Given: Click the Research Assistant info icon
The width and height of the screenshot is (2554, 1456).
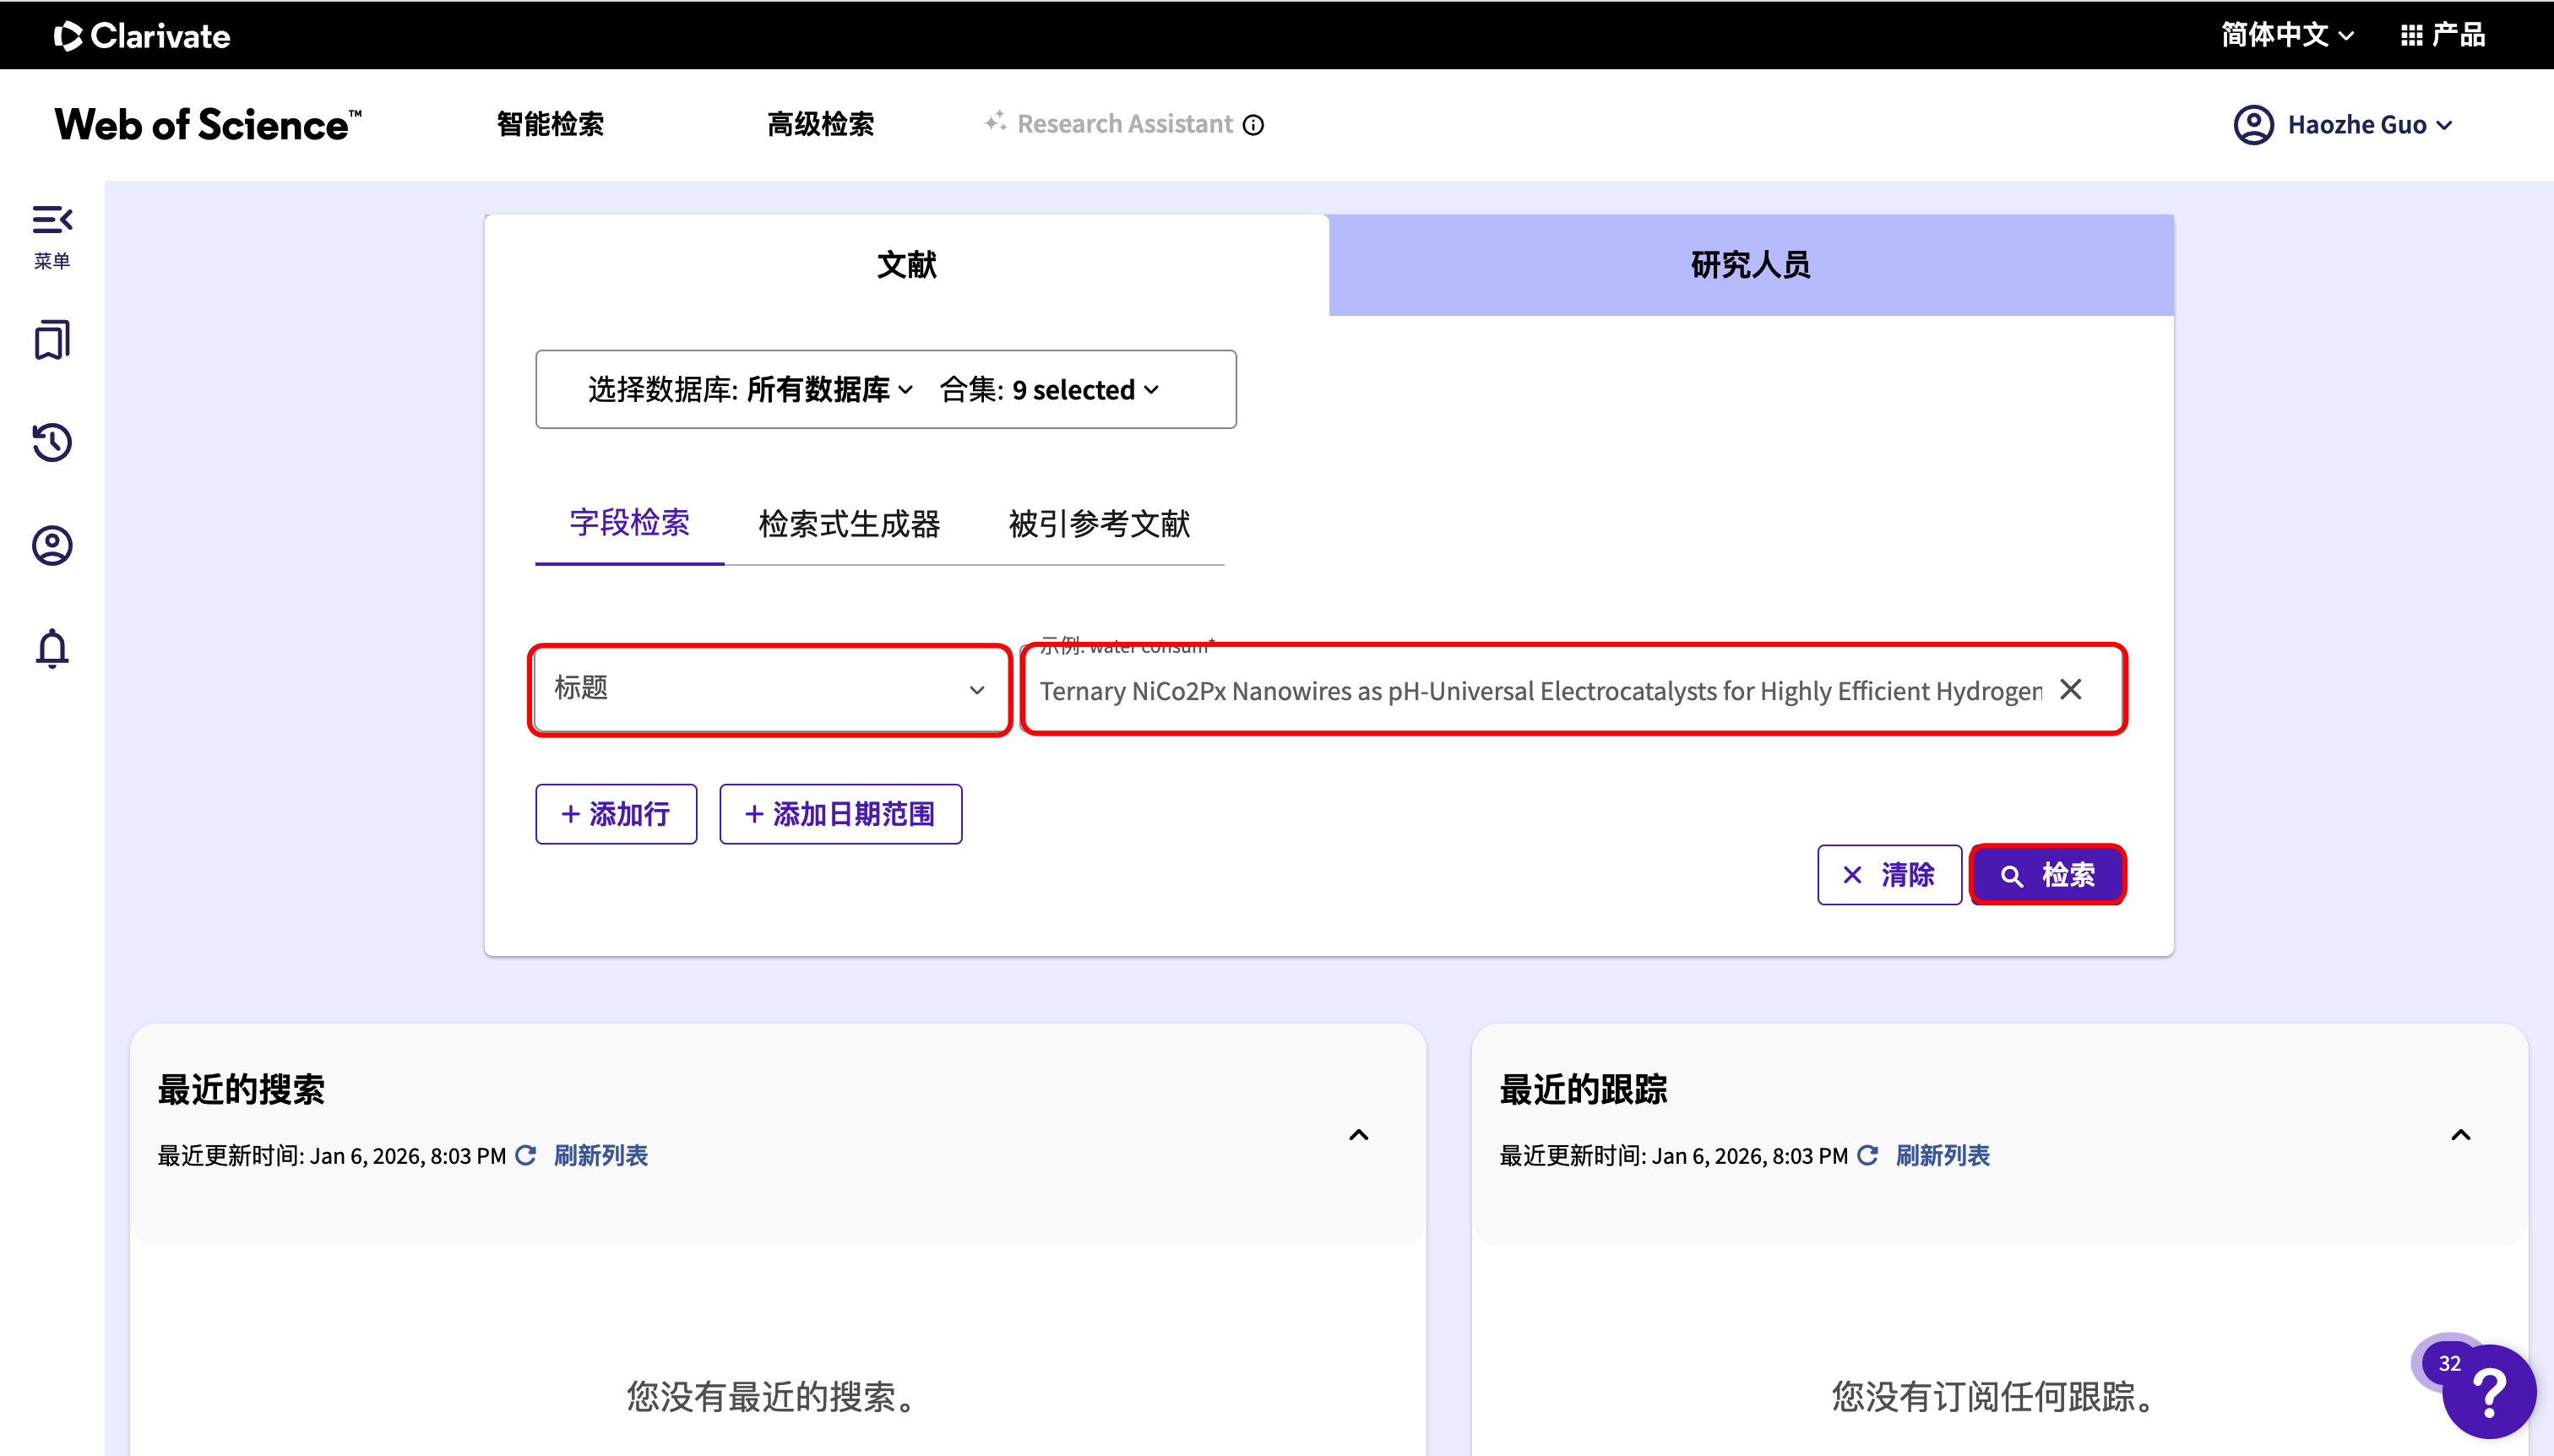Looking at the screenshot, I should [x=1253, y=125].
